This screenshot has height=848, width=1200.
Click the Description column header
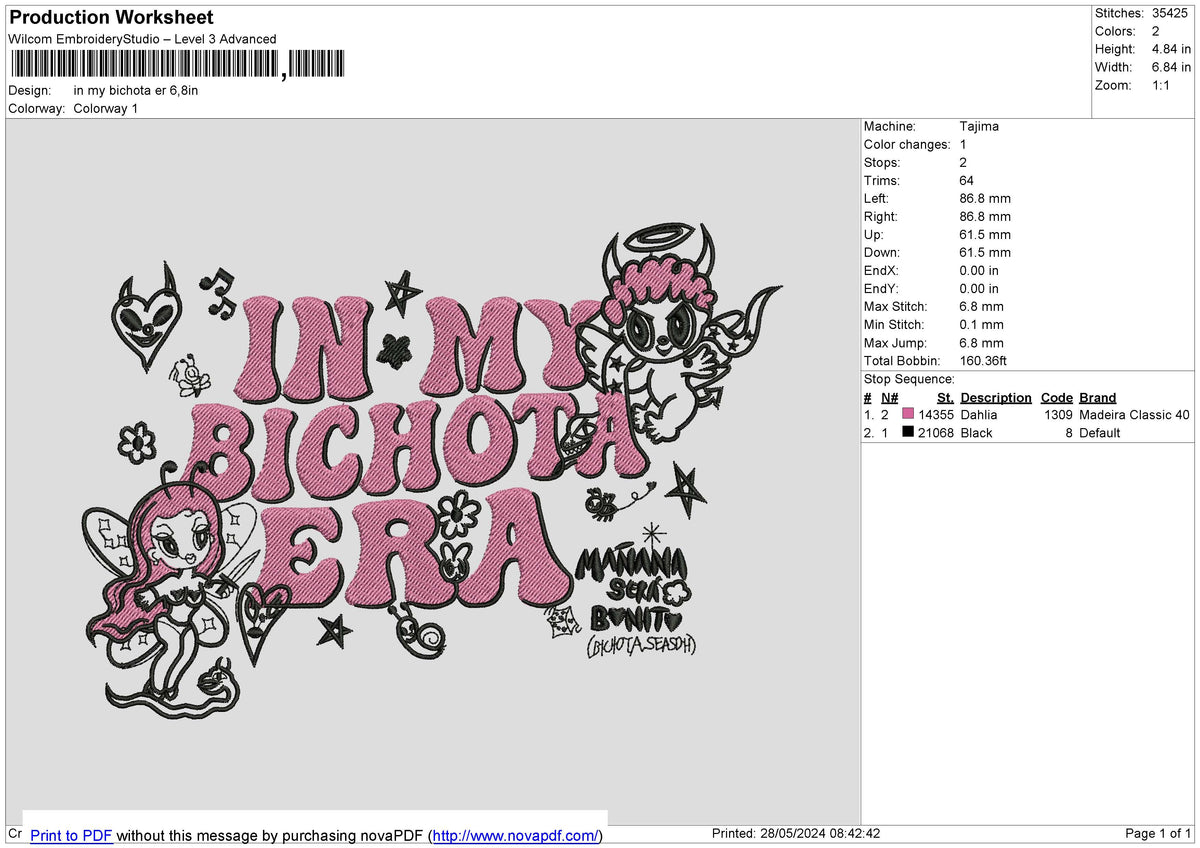pyautogui.click(x=996, y=398)
